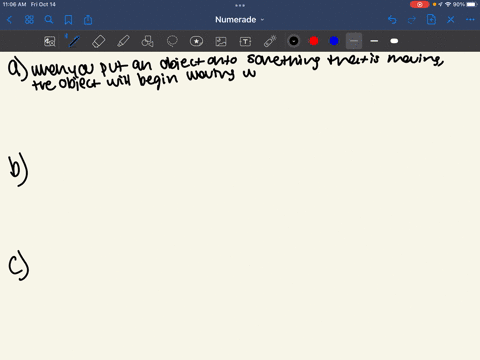Choose the blue pen color
The width and height of the screenshot is (480, 360).
coord(334,41)
